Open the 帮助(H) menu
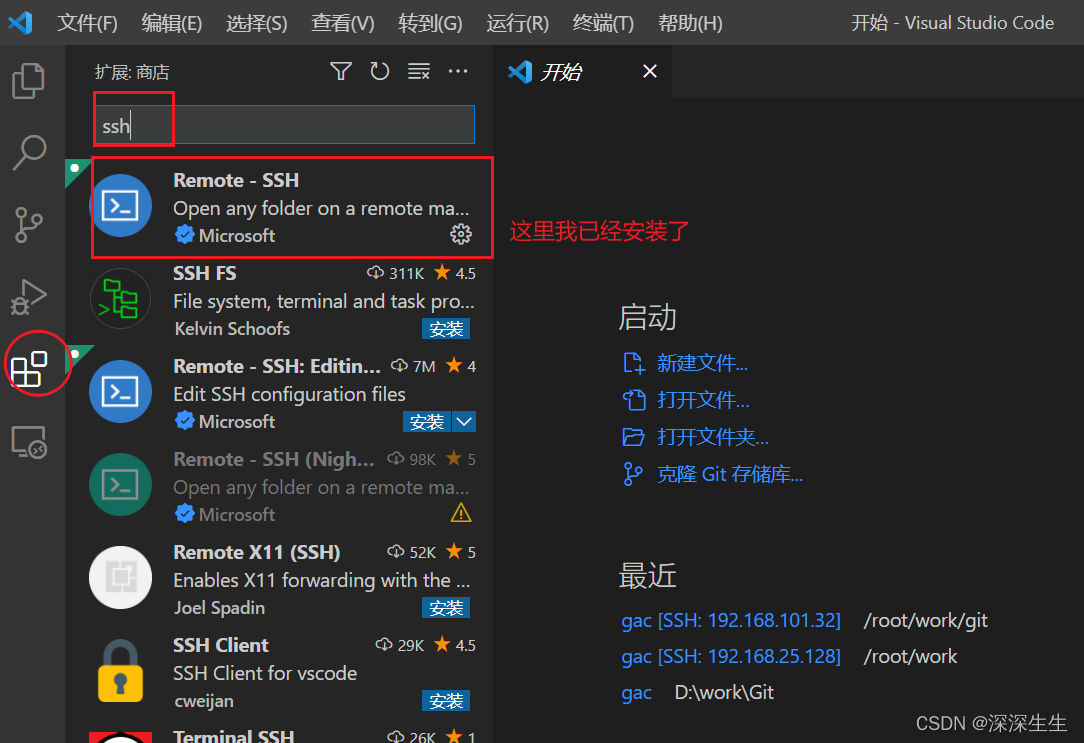Image resolution: width=1084 pixels, height=743 pixels. coord(690,23)
